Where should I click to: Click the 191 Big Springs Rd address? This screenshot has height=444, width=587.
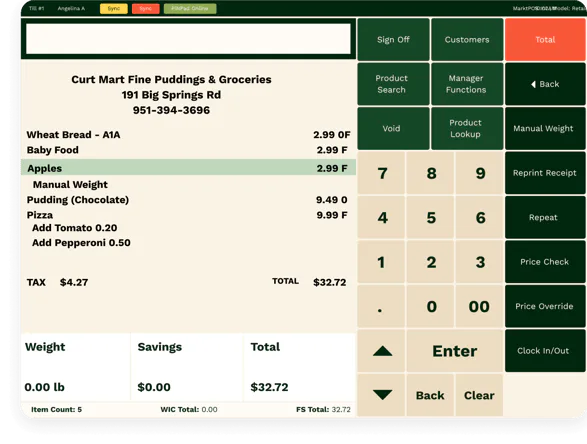click(x=171, y=95)
